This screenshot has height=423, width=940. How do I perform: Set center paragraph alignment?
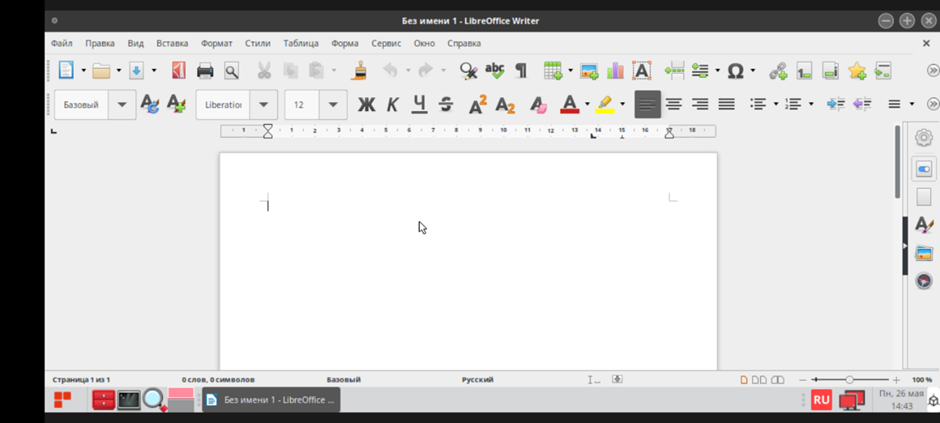(674, 104)
